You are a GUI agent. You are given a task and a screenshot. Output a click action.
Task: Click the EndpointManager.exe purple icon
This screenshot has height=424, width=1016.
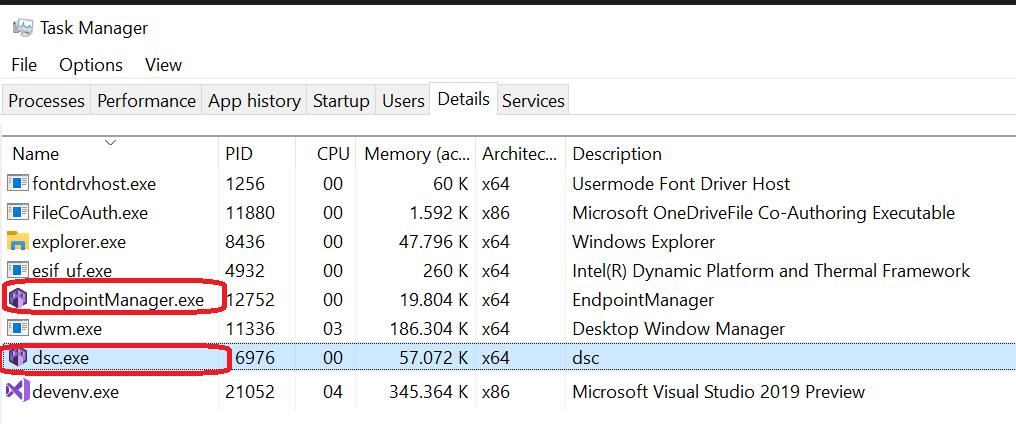[17, 299]
